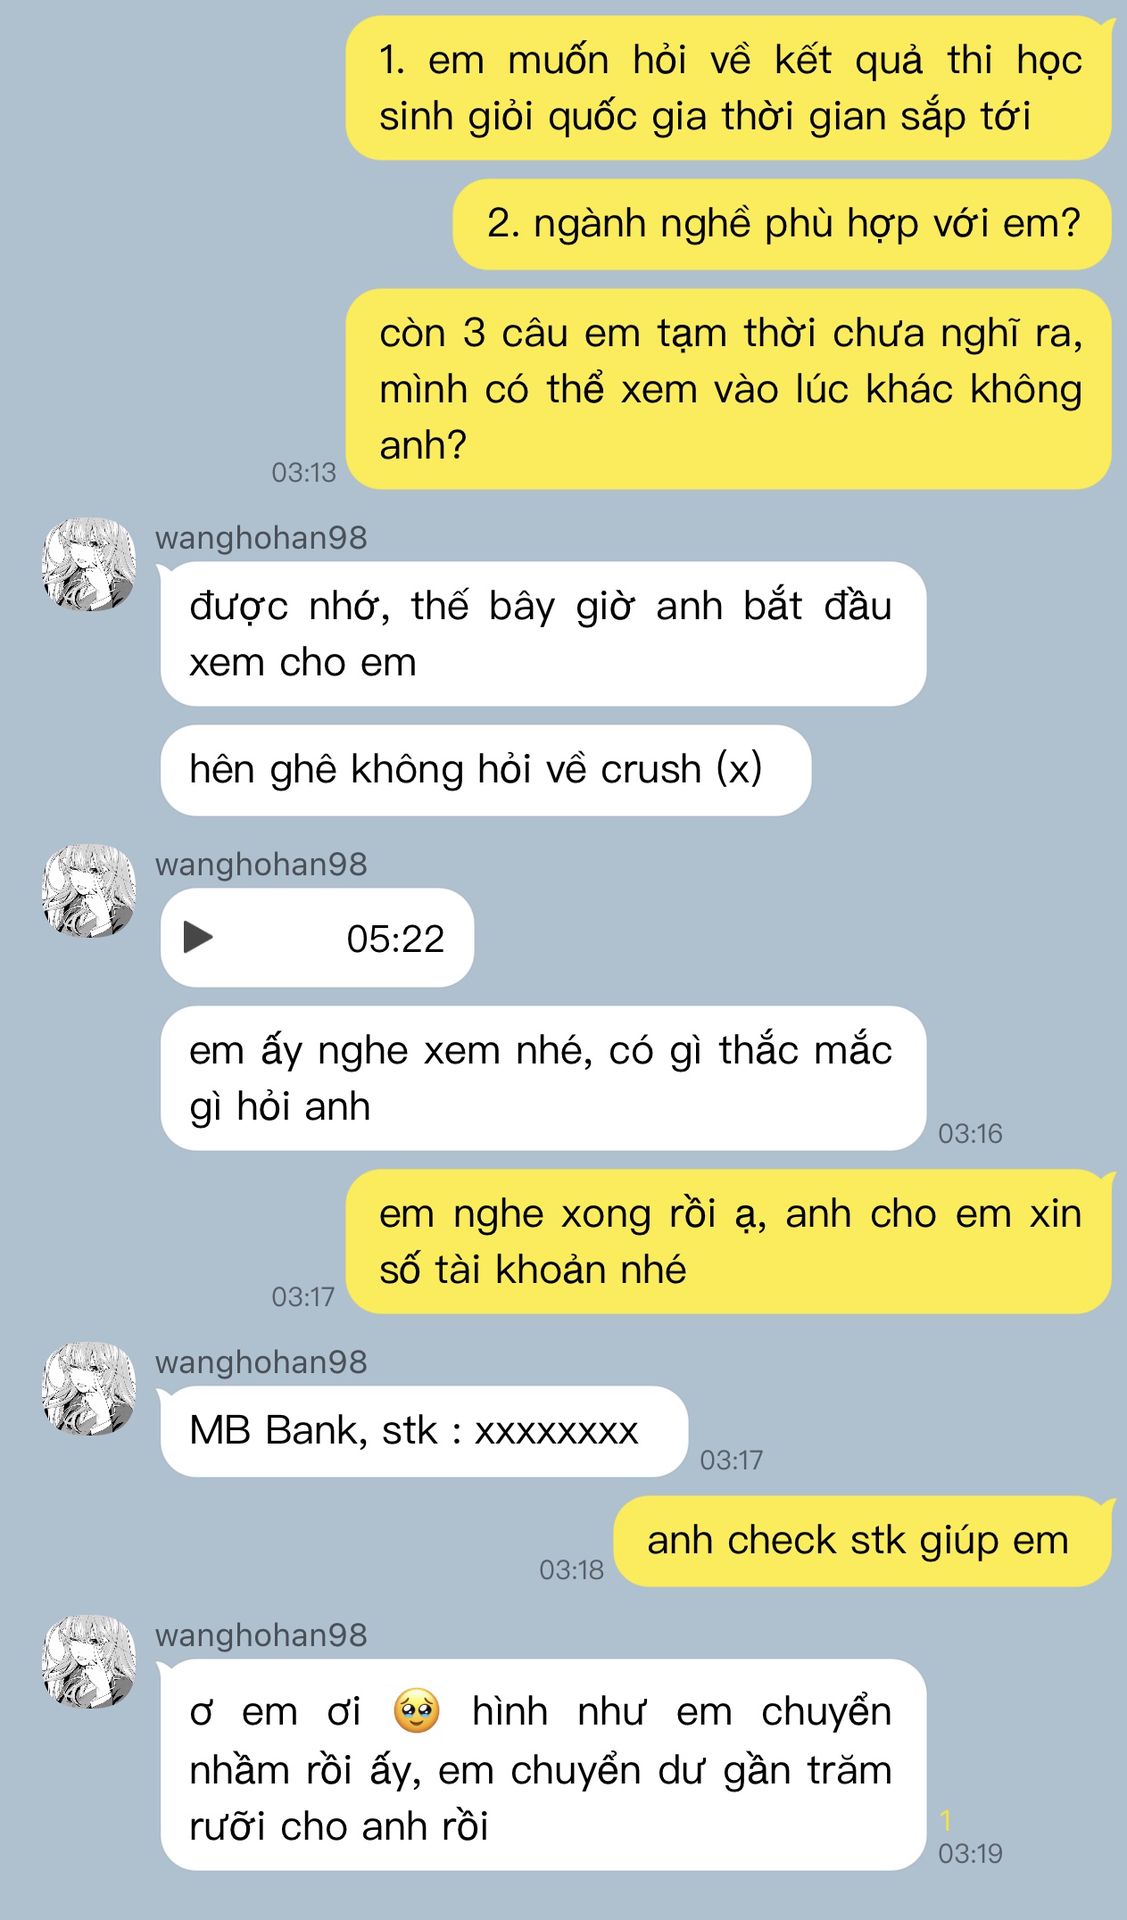Click the pleading face emoji
1127x1920 pixels.
(417, 1711)
